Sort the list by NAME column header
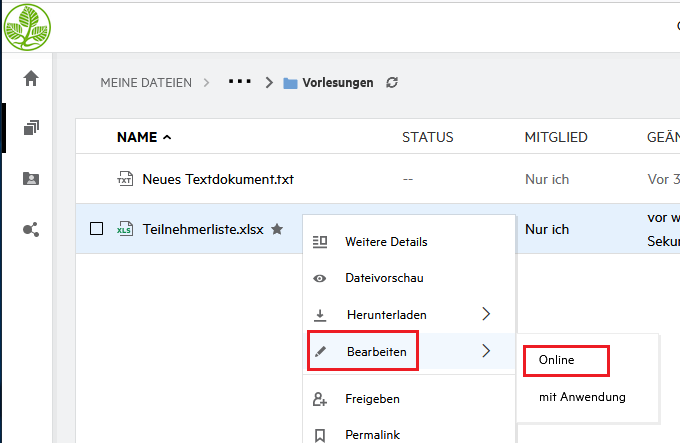 [x=138, y=137]
